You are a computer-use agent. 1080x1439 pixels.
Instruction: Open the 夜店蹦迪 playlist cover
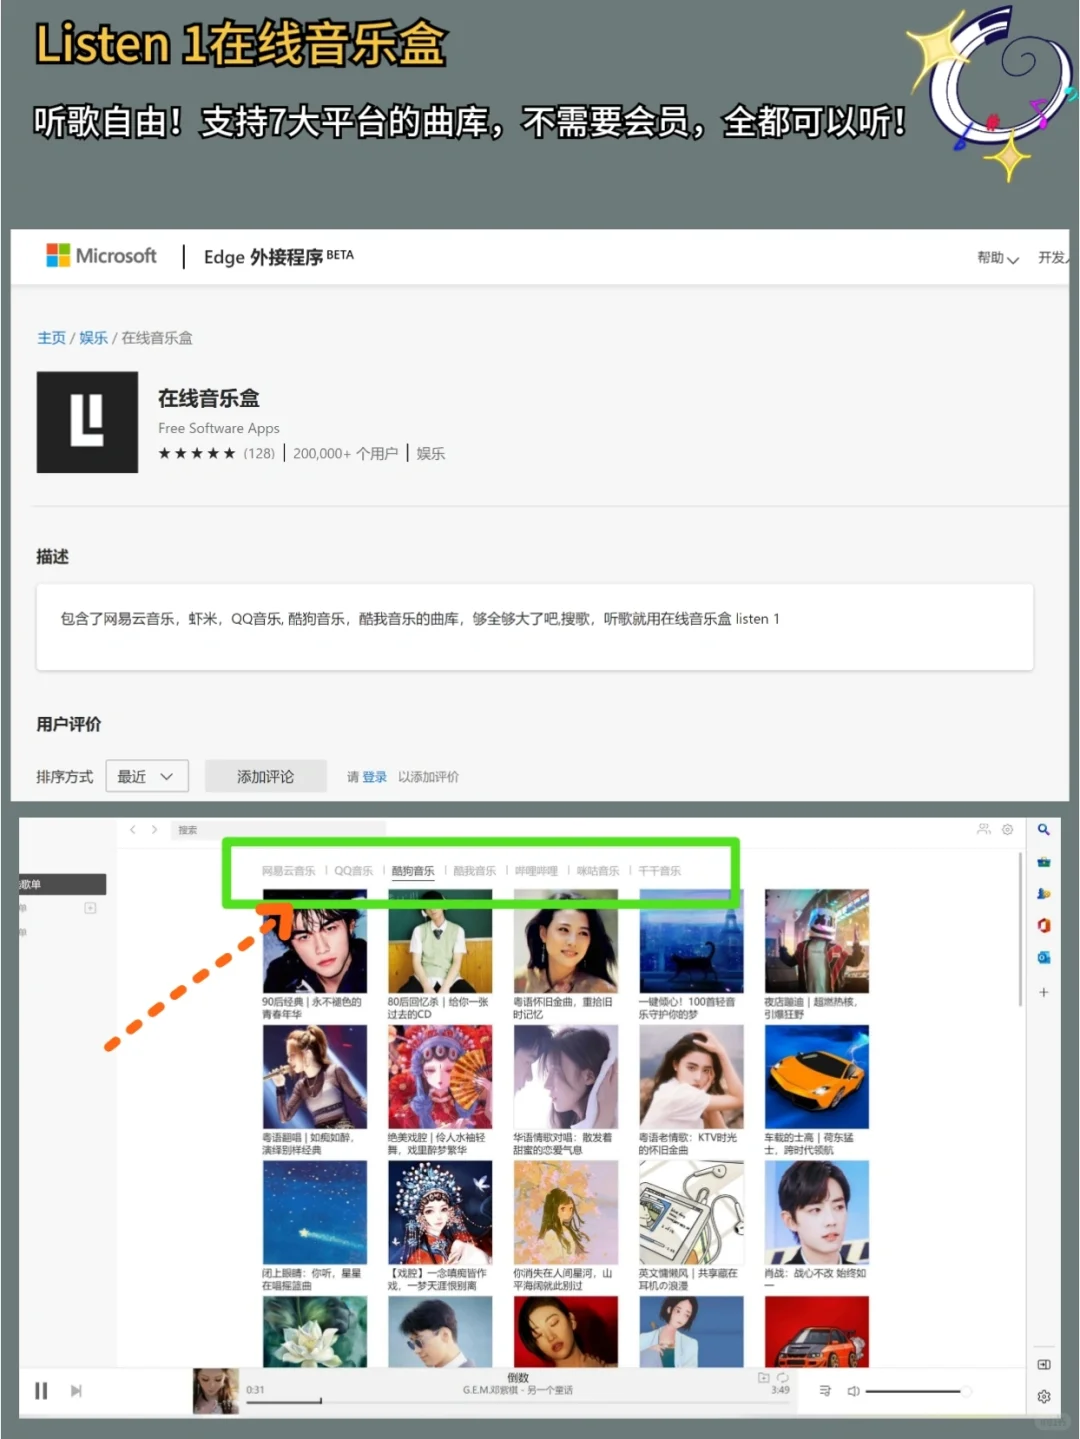click(x=816, y=941)
